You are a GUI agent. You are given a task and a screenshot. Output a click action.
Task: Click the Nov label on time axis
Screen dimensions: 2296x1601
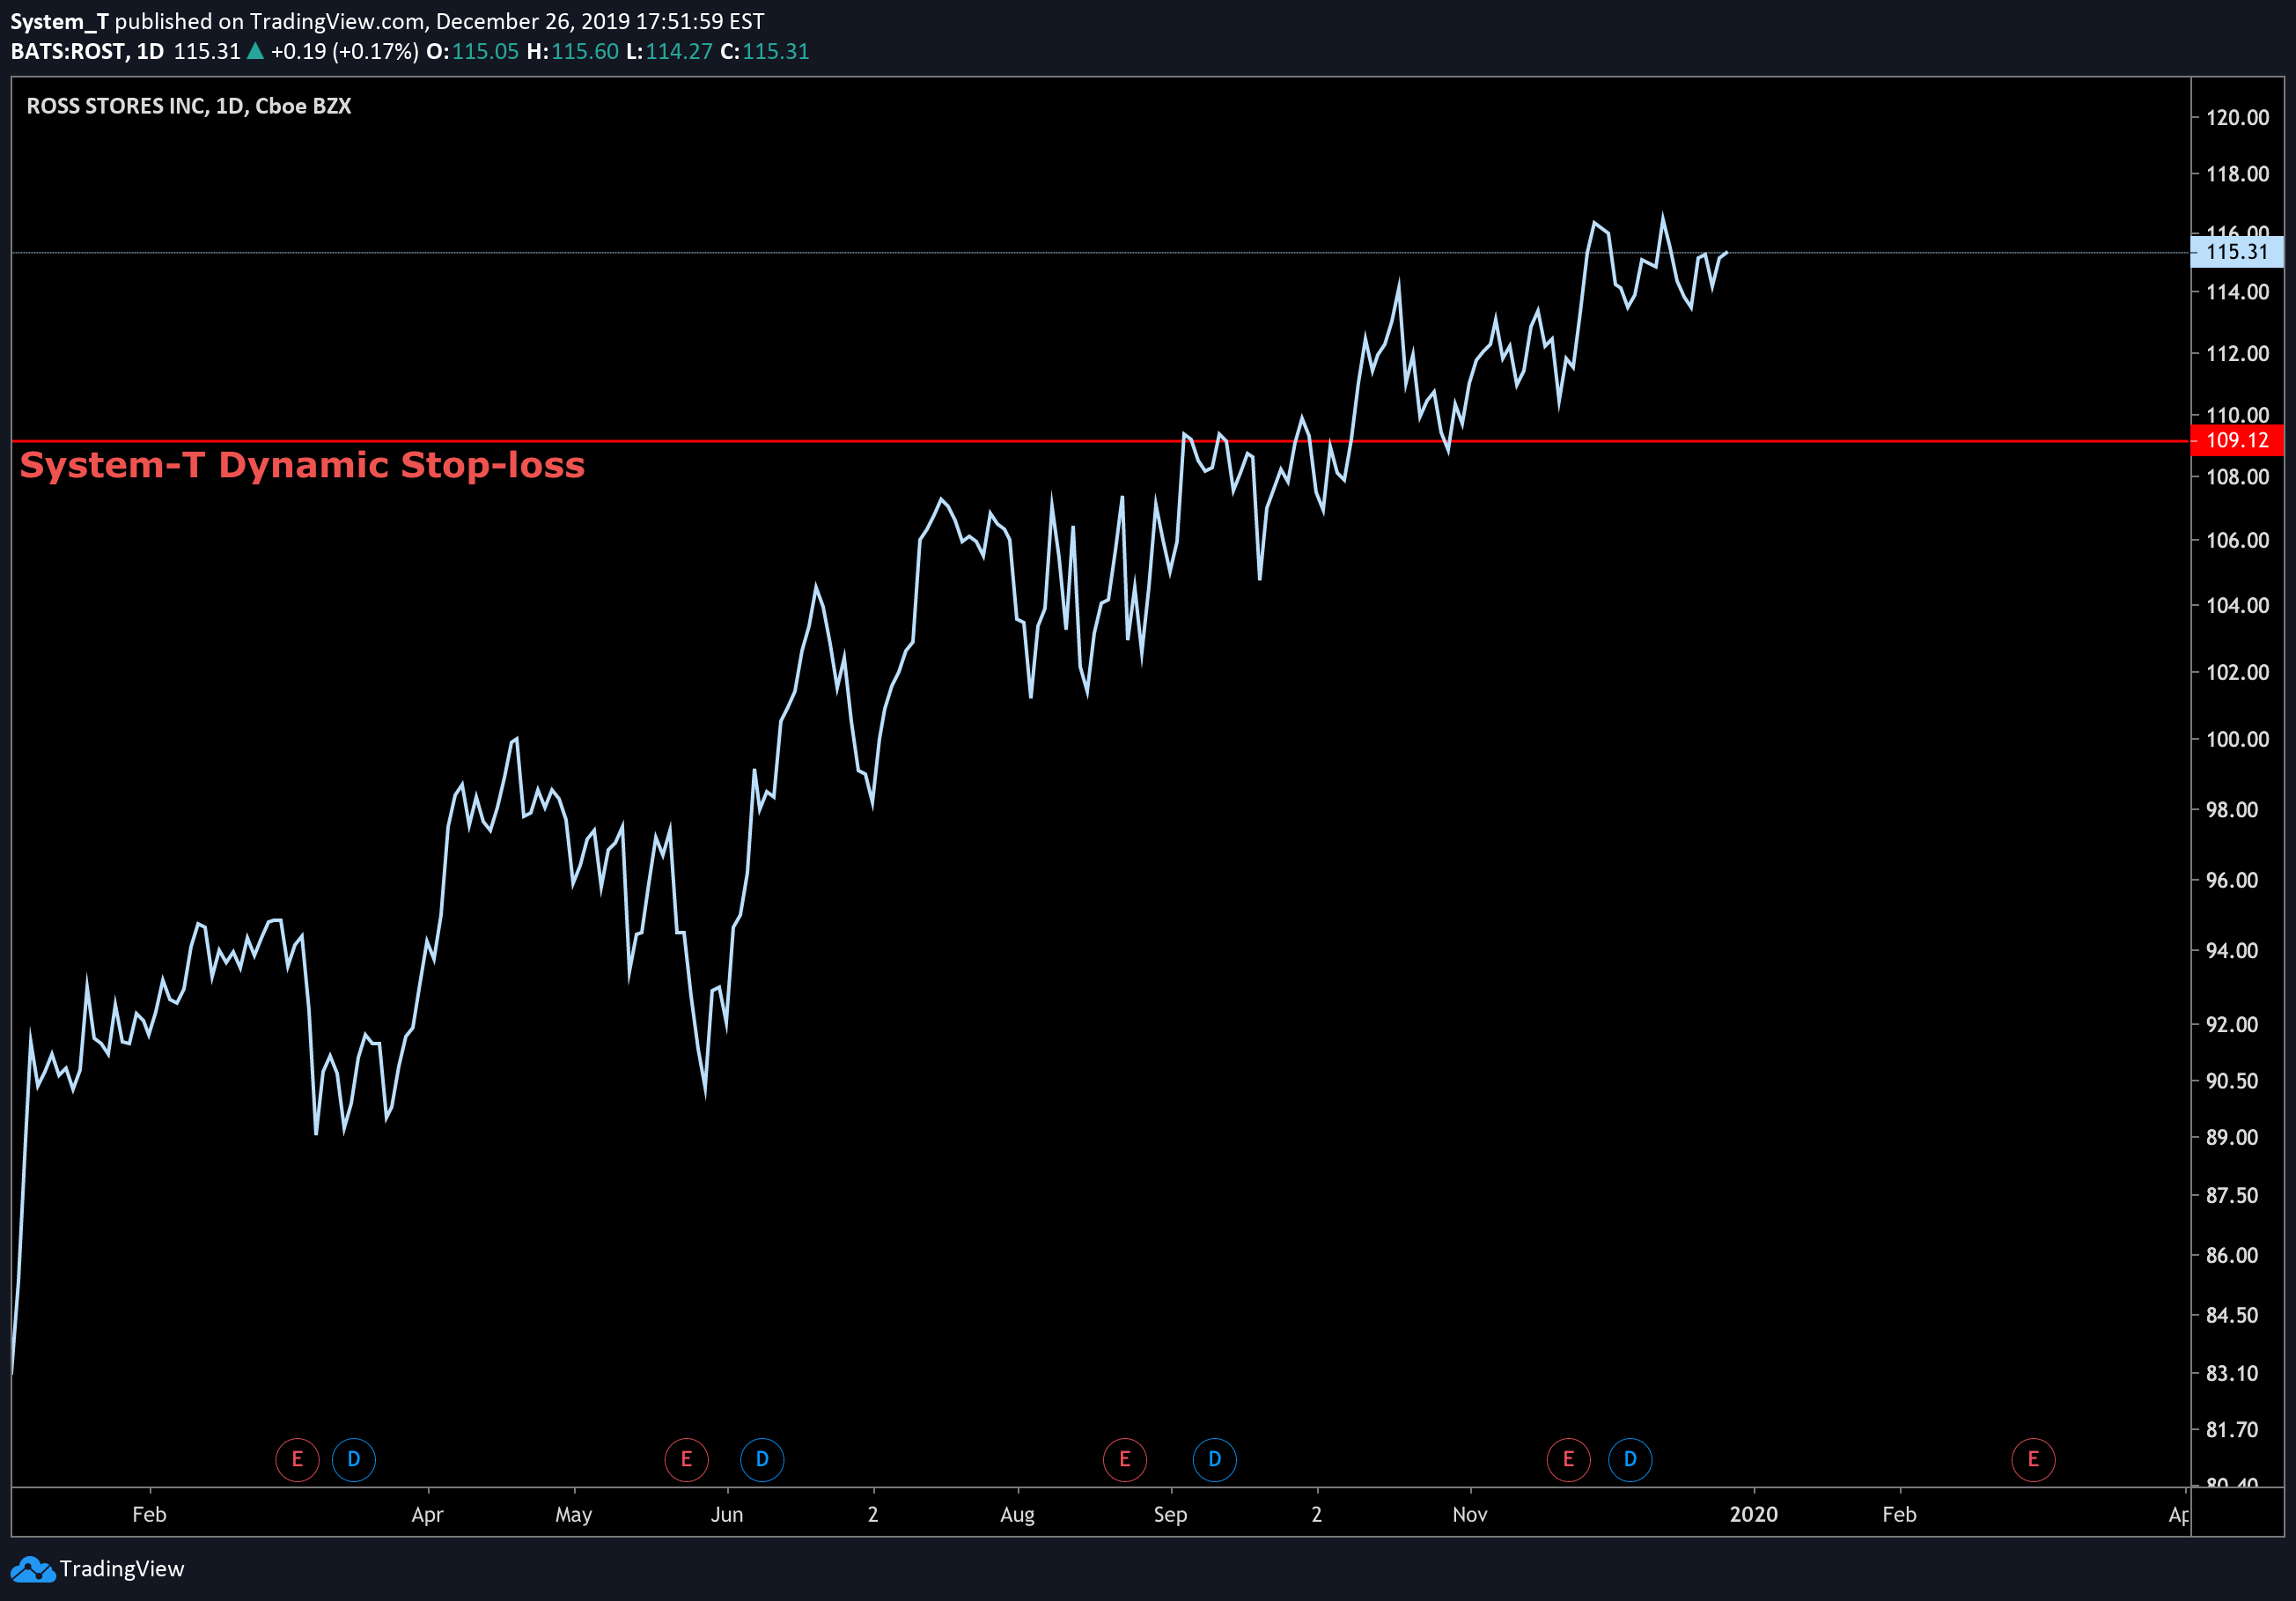tap(1470, 1514)
